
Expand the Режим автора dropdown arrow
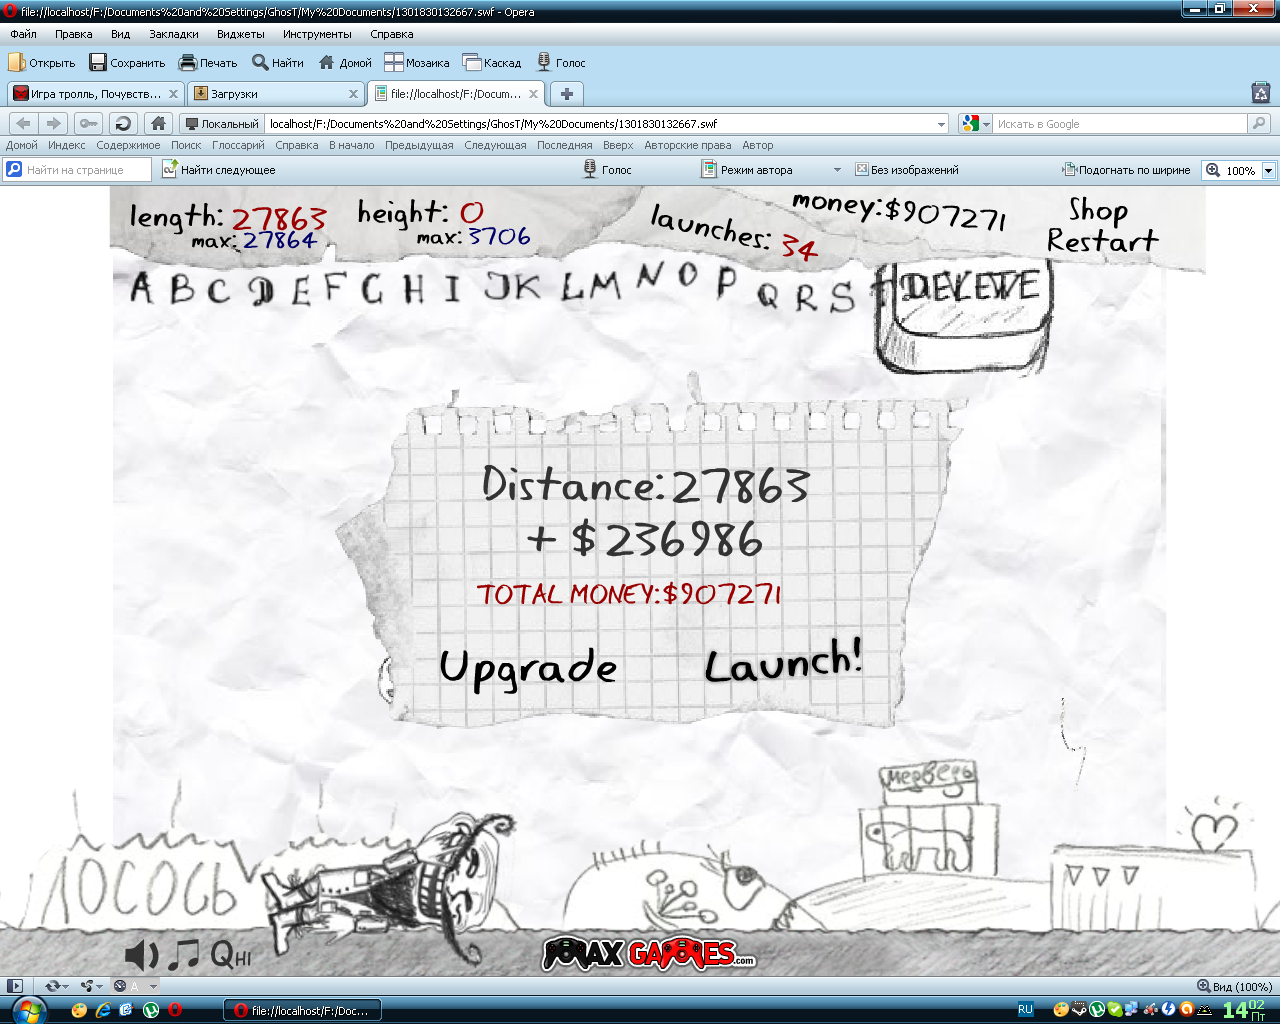837,170
